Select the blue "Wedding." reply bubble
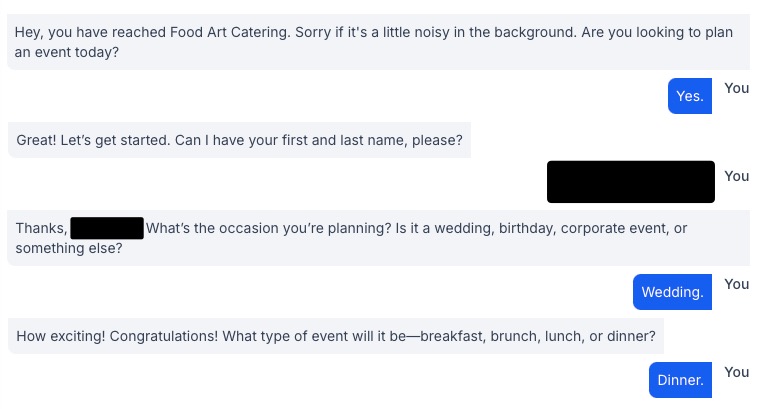The width and height of the screenshot is (768, 409). coord(672,292)
